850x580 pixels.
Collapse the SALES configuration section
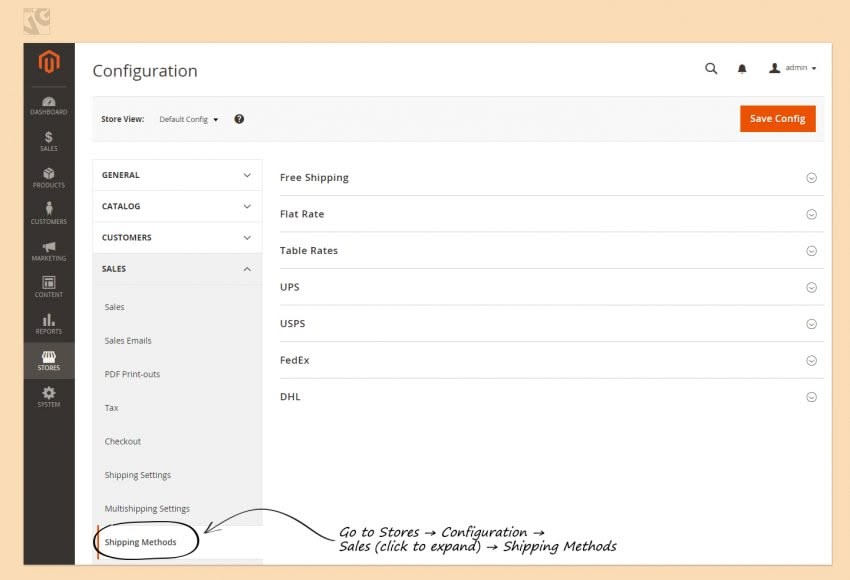(177, 269)
